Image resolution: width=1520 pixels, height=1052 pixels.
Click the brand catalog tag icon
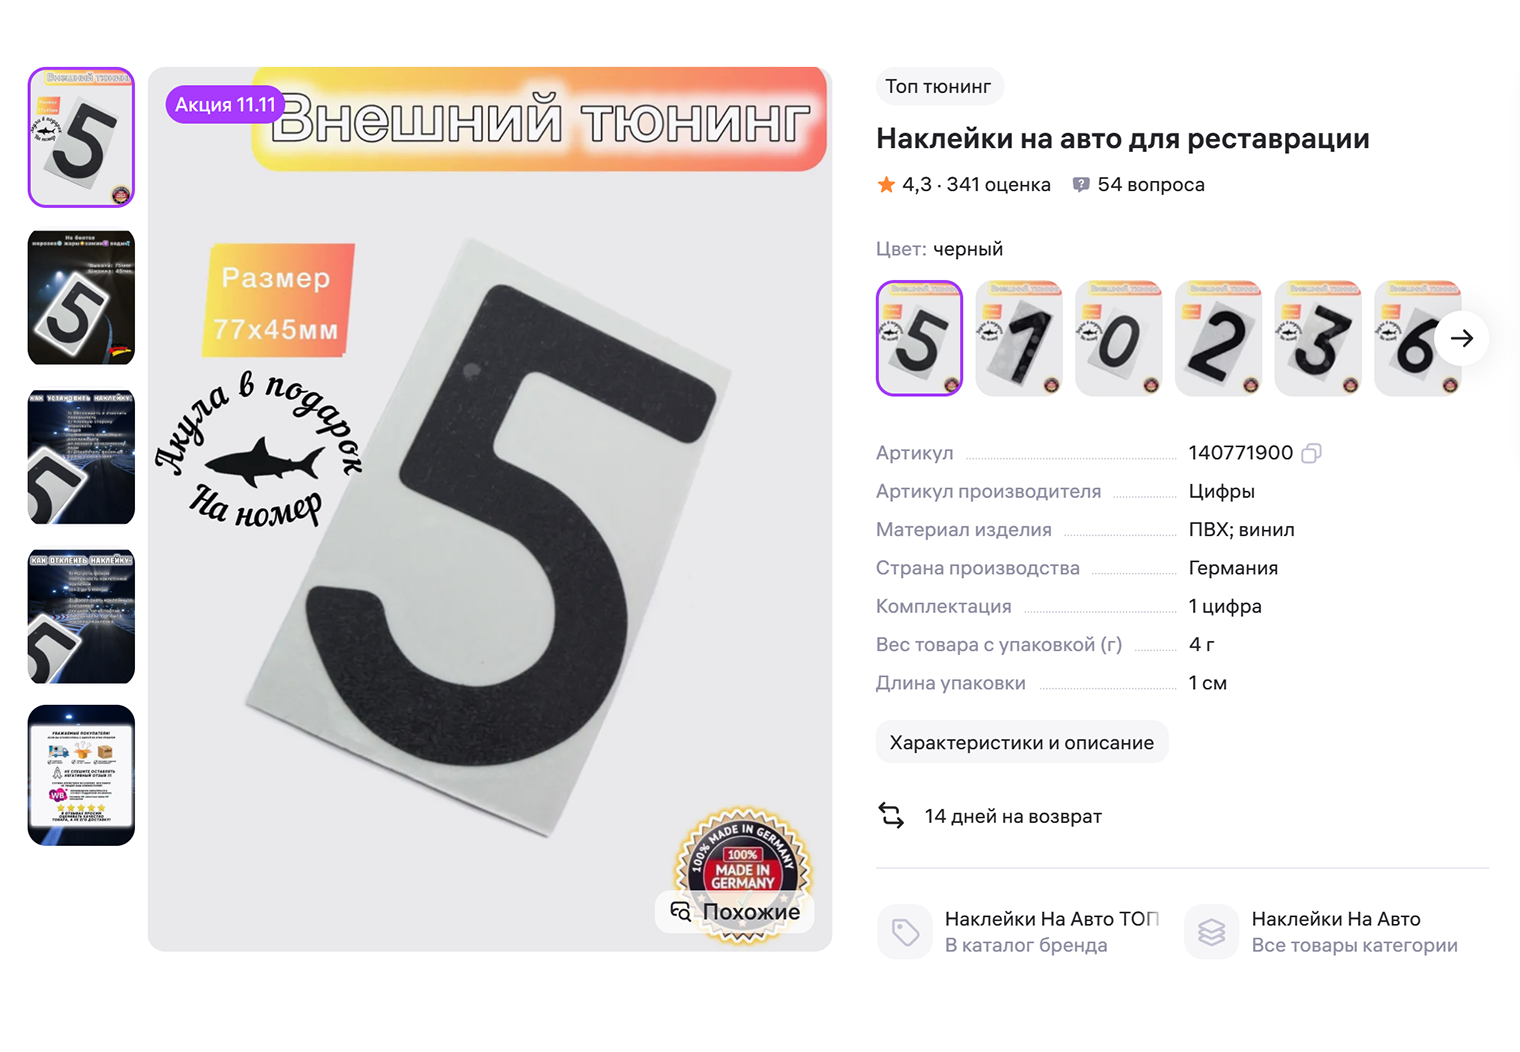coord(905,932)
